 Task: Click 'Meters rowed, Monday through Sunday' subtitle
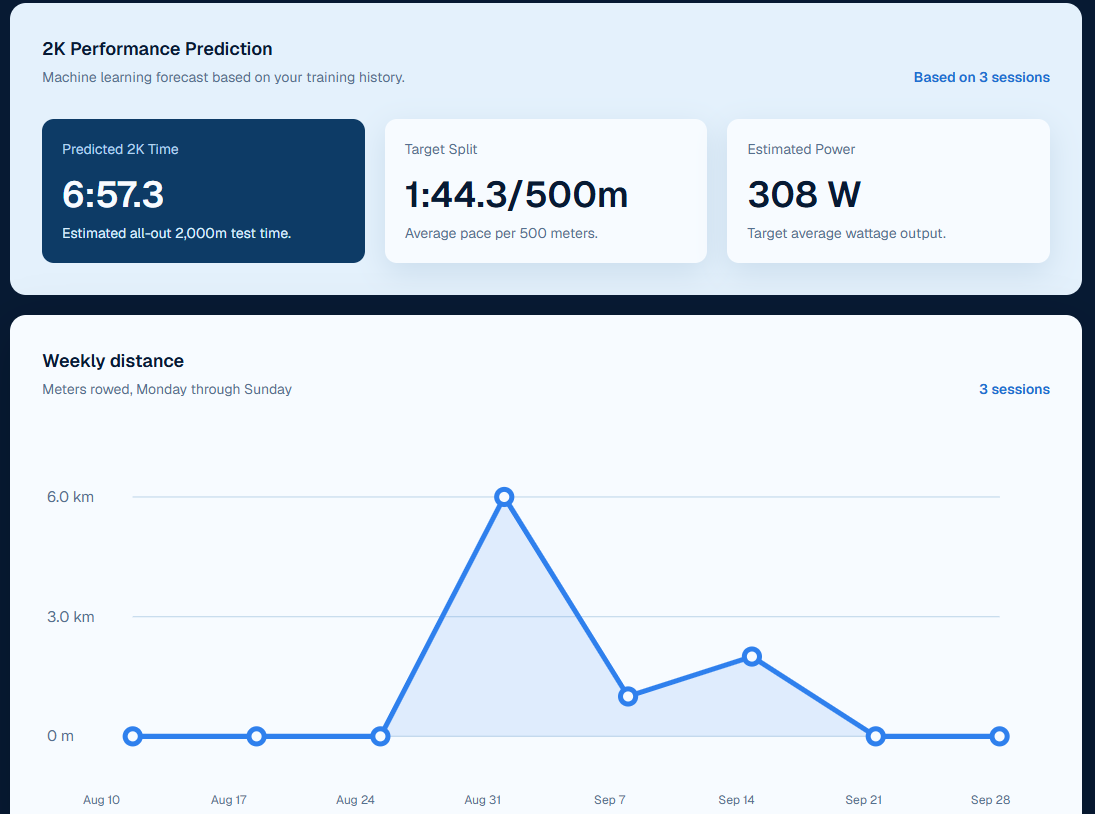tap(167, 390)
